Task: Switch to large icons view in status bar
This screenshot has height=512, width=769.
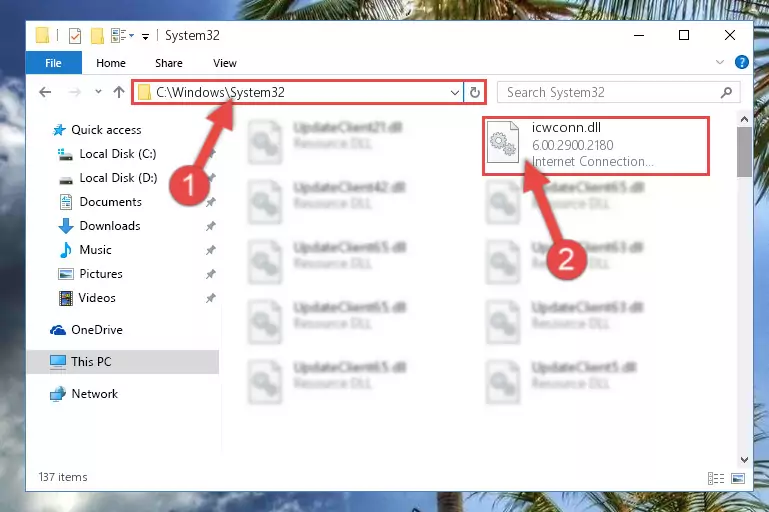Action: coord(738,478)
